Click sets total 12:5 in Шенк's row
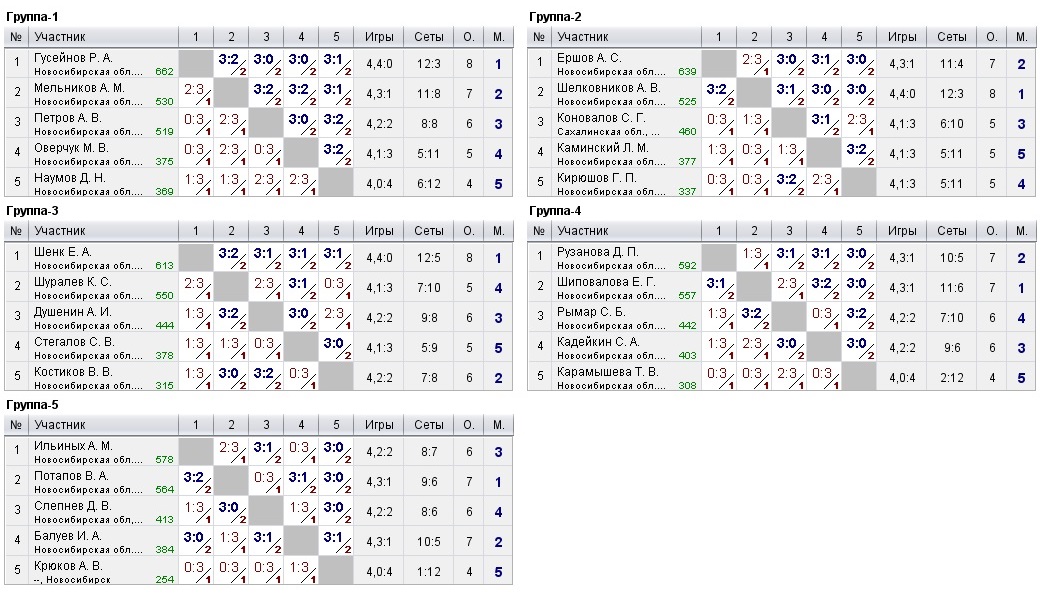Viewport: 1046px width, 595px height. coord(429,258)
